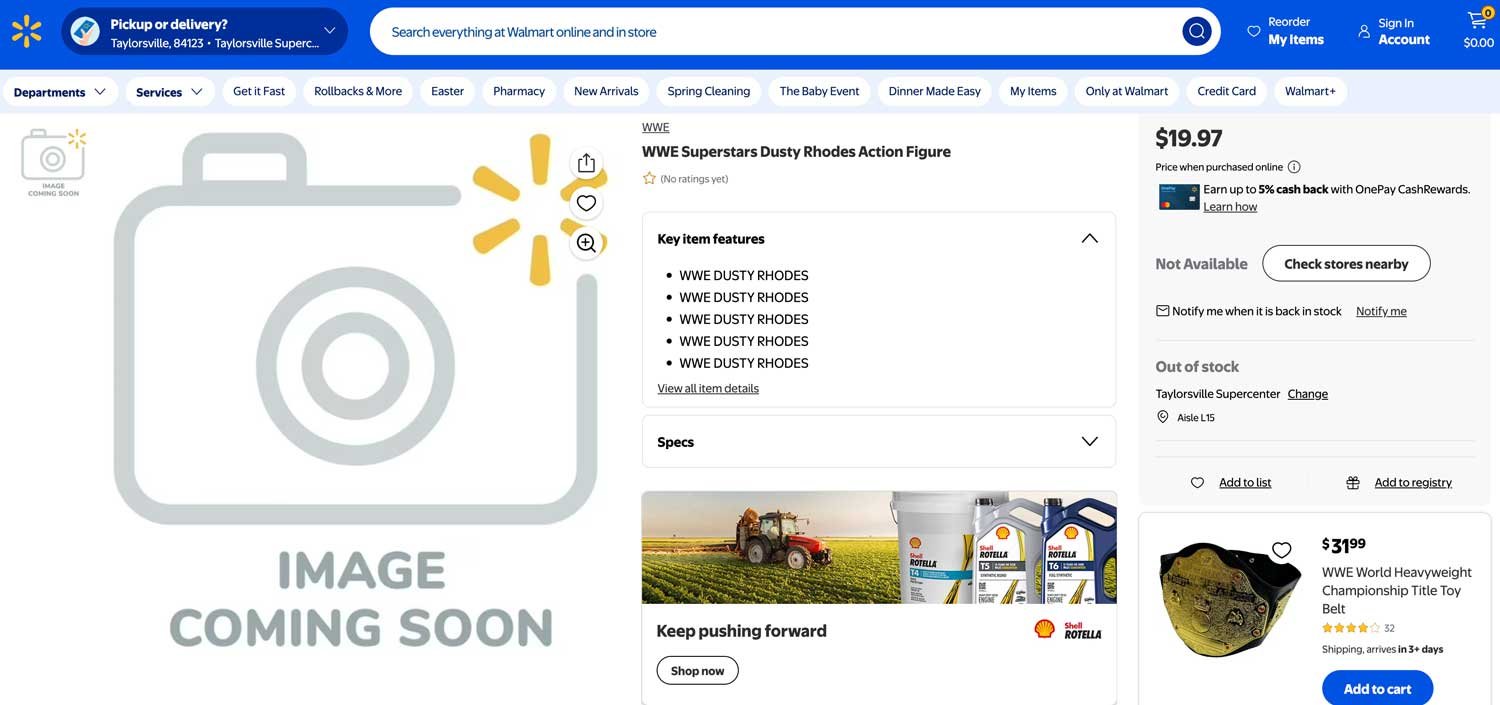Click the search magnifier button

(x=1196, y=32)
